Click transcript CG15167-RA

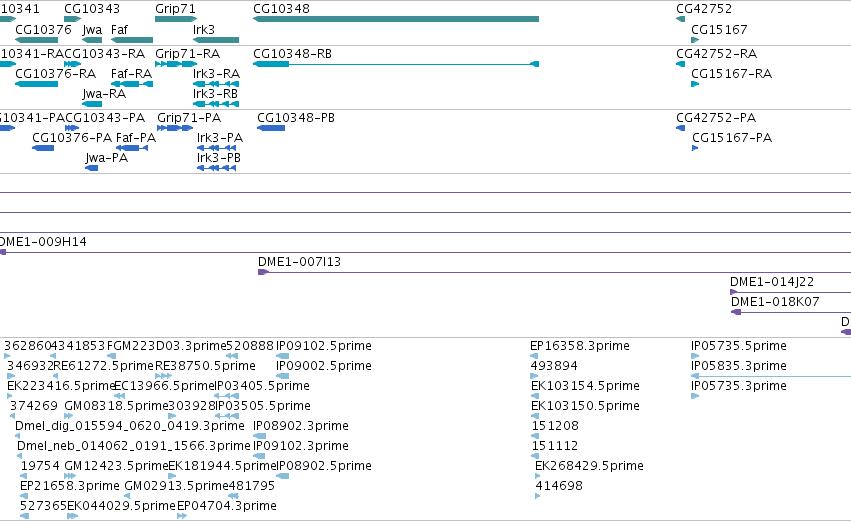pos(731,74)
